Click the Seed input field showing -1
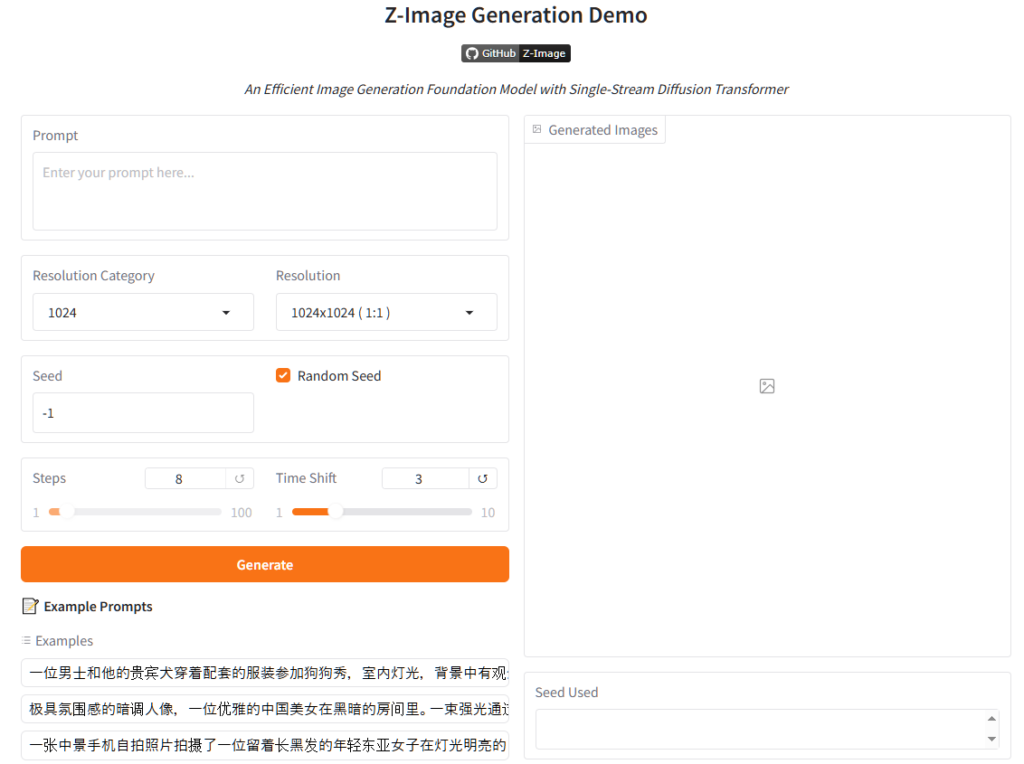 click(x=143, y=413)
